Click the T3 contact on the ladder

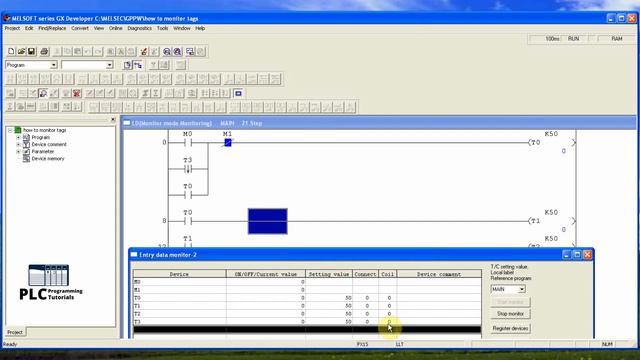click(187, 169)
